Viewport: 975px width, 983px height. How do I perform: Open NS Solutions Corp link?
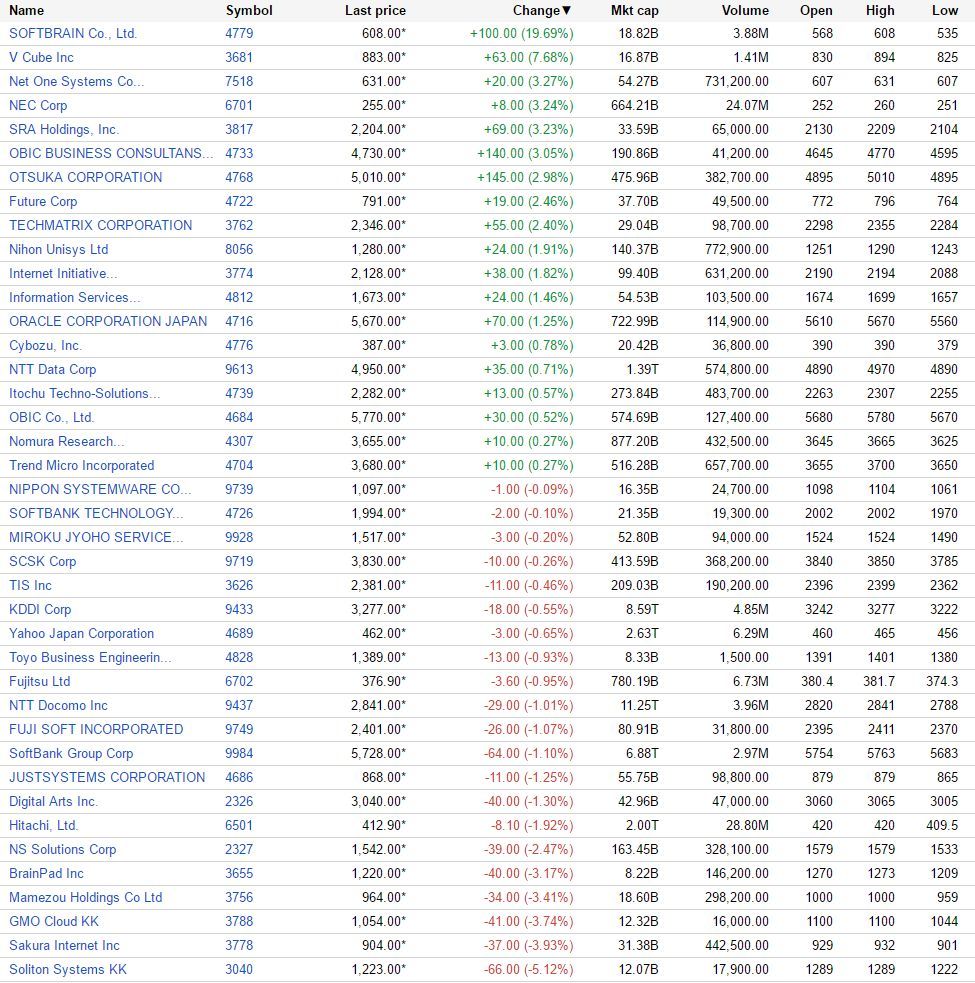pos(63,850)
